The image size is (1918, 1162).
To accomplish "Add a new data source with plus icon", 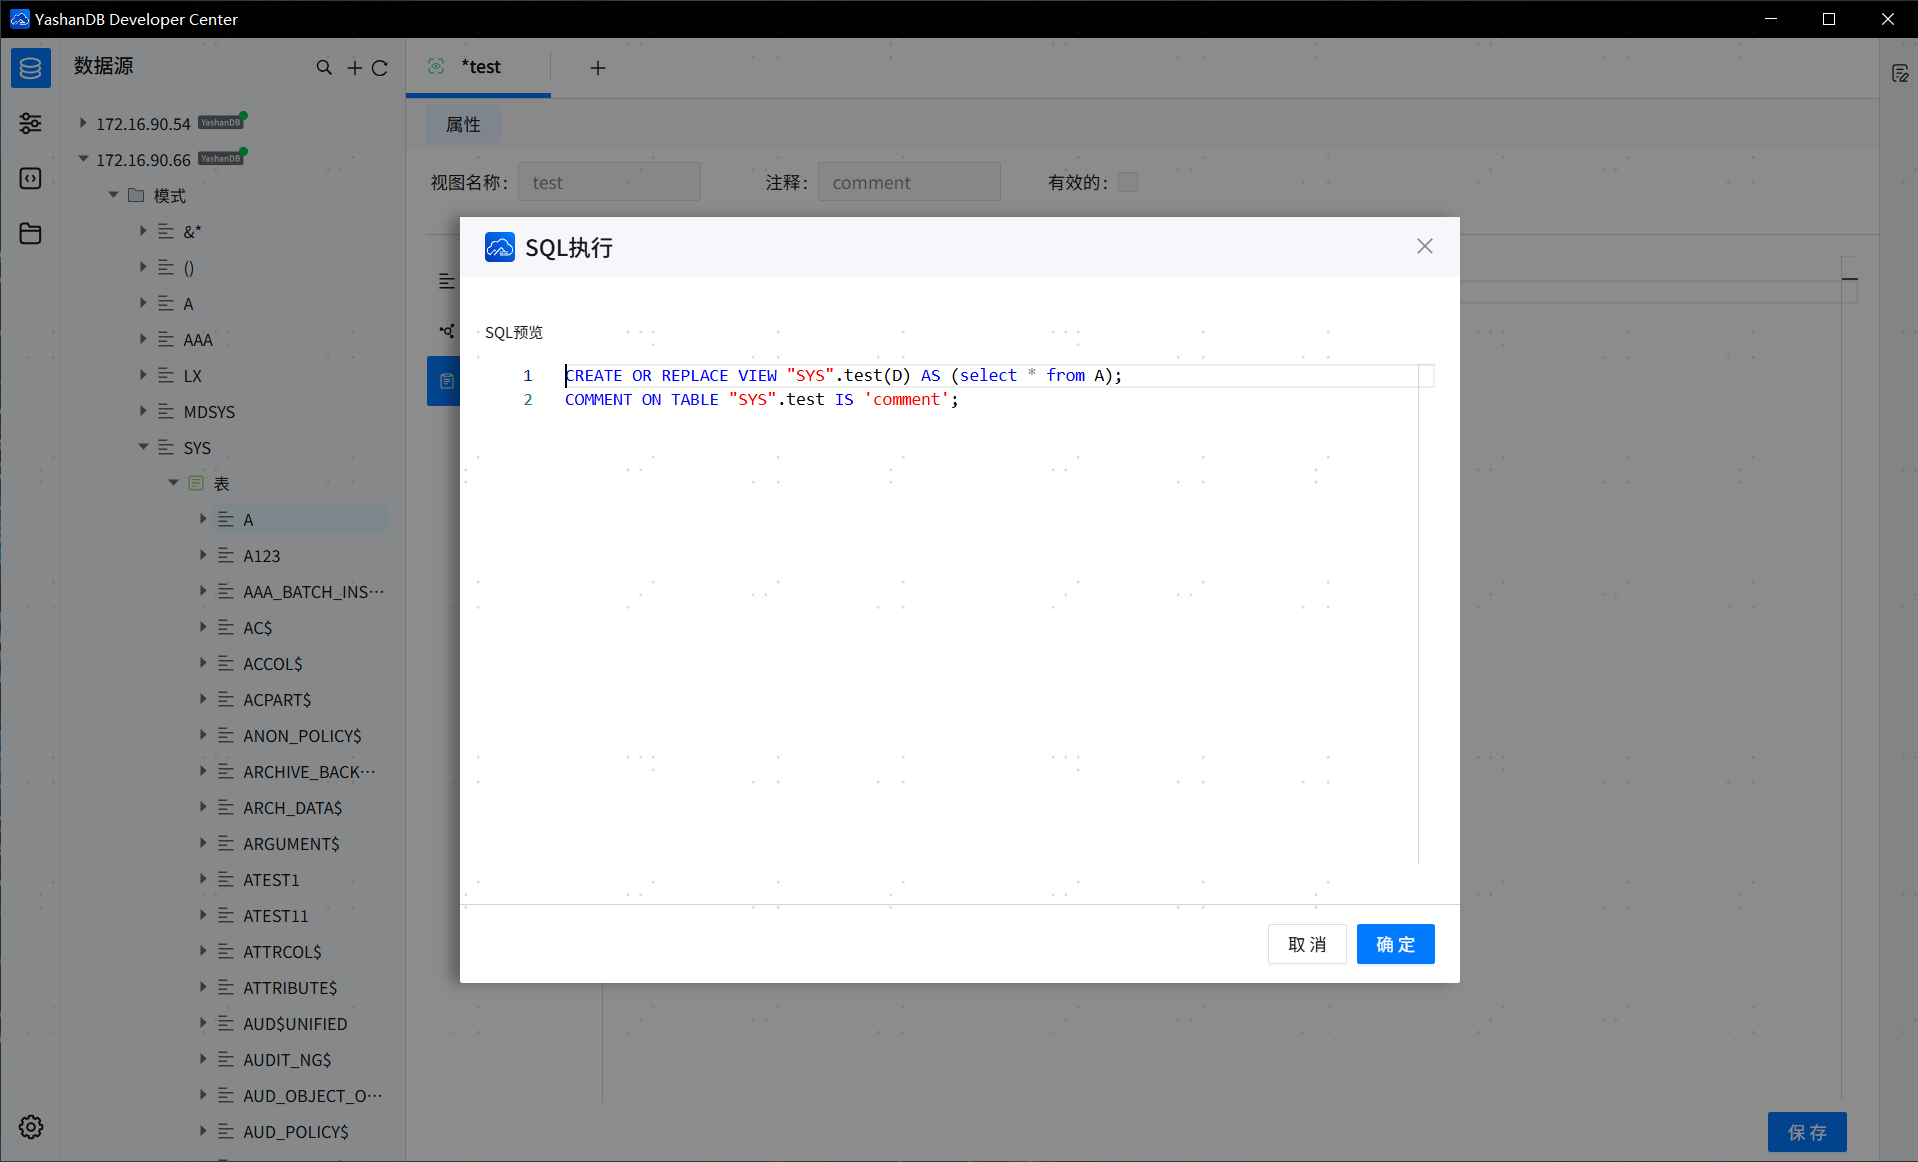I will [x=354, y=67].
